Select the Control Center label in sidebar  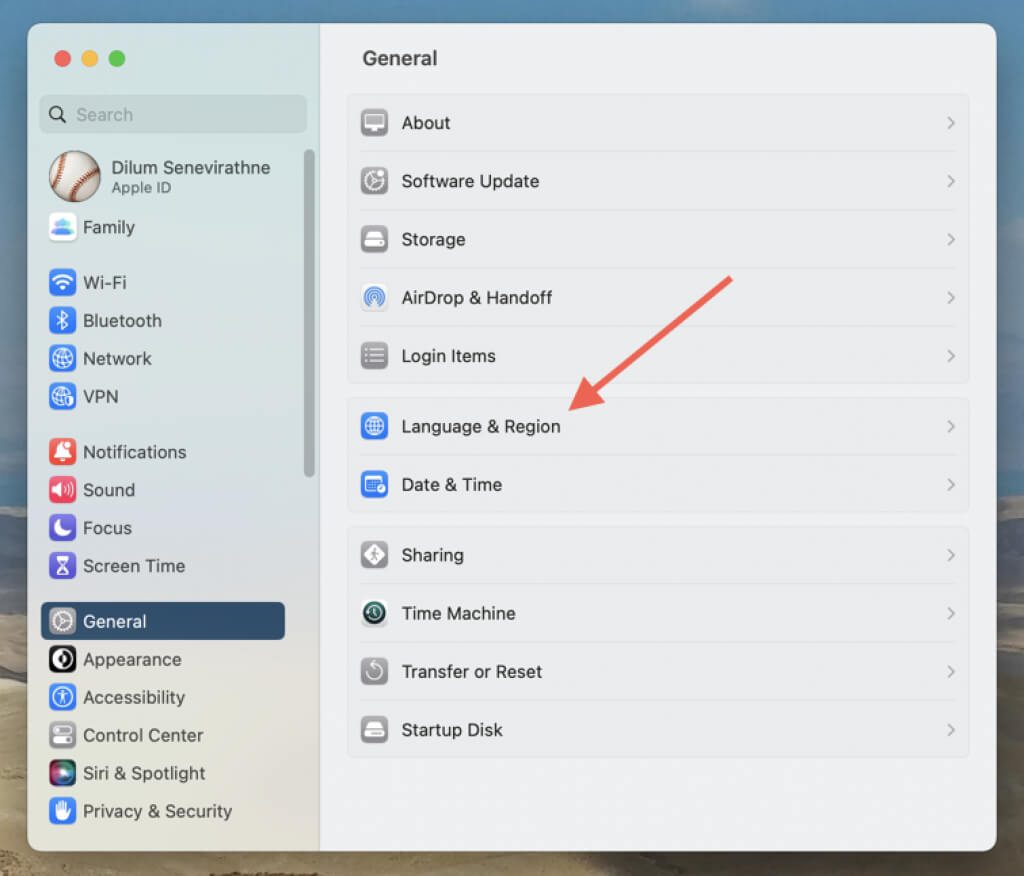point(143,736)
